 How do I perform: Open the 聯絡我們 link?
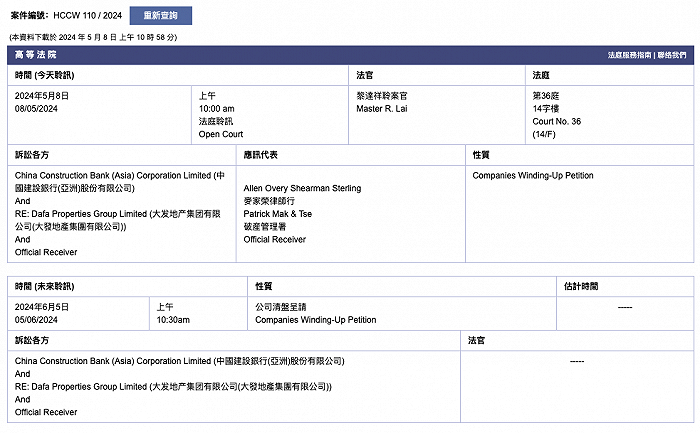pyautogui.click(x=674, y=56)
